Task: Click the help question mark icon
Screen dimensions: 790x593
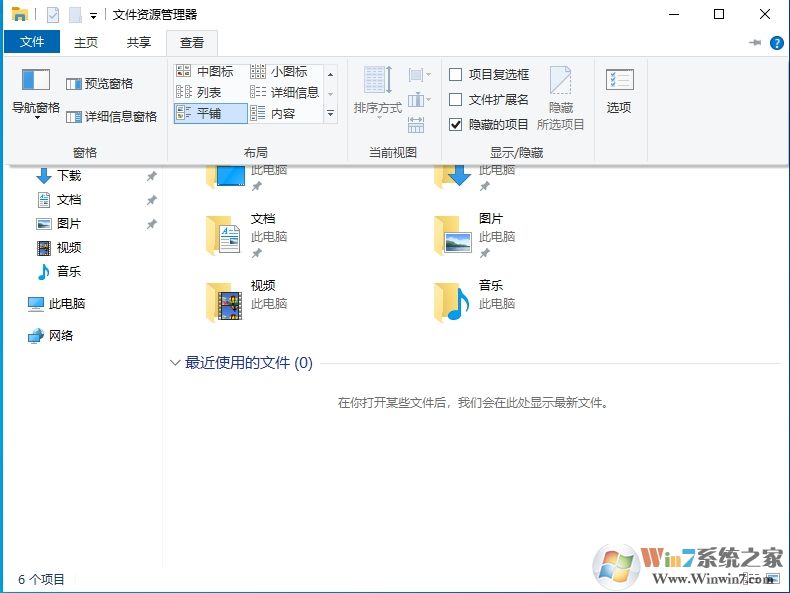Action: click(x=776, y=43)
